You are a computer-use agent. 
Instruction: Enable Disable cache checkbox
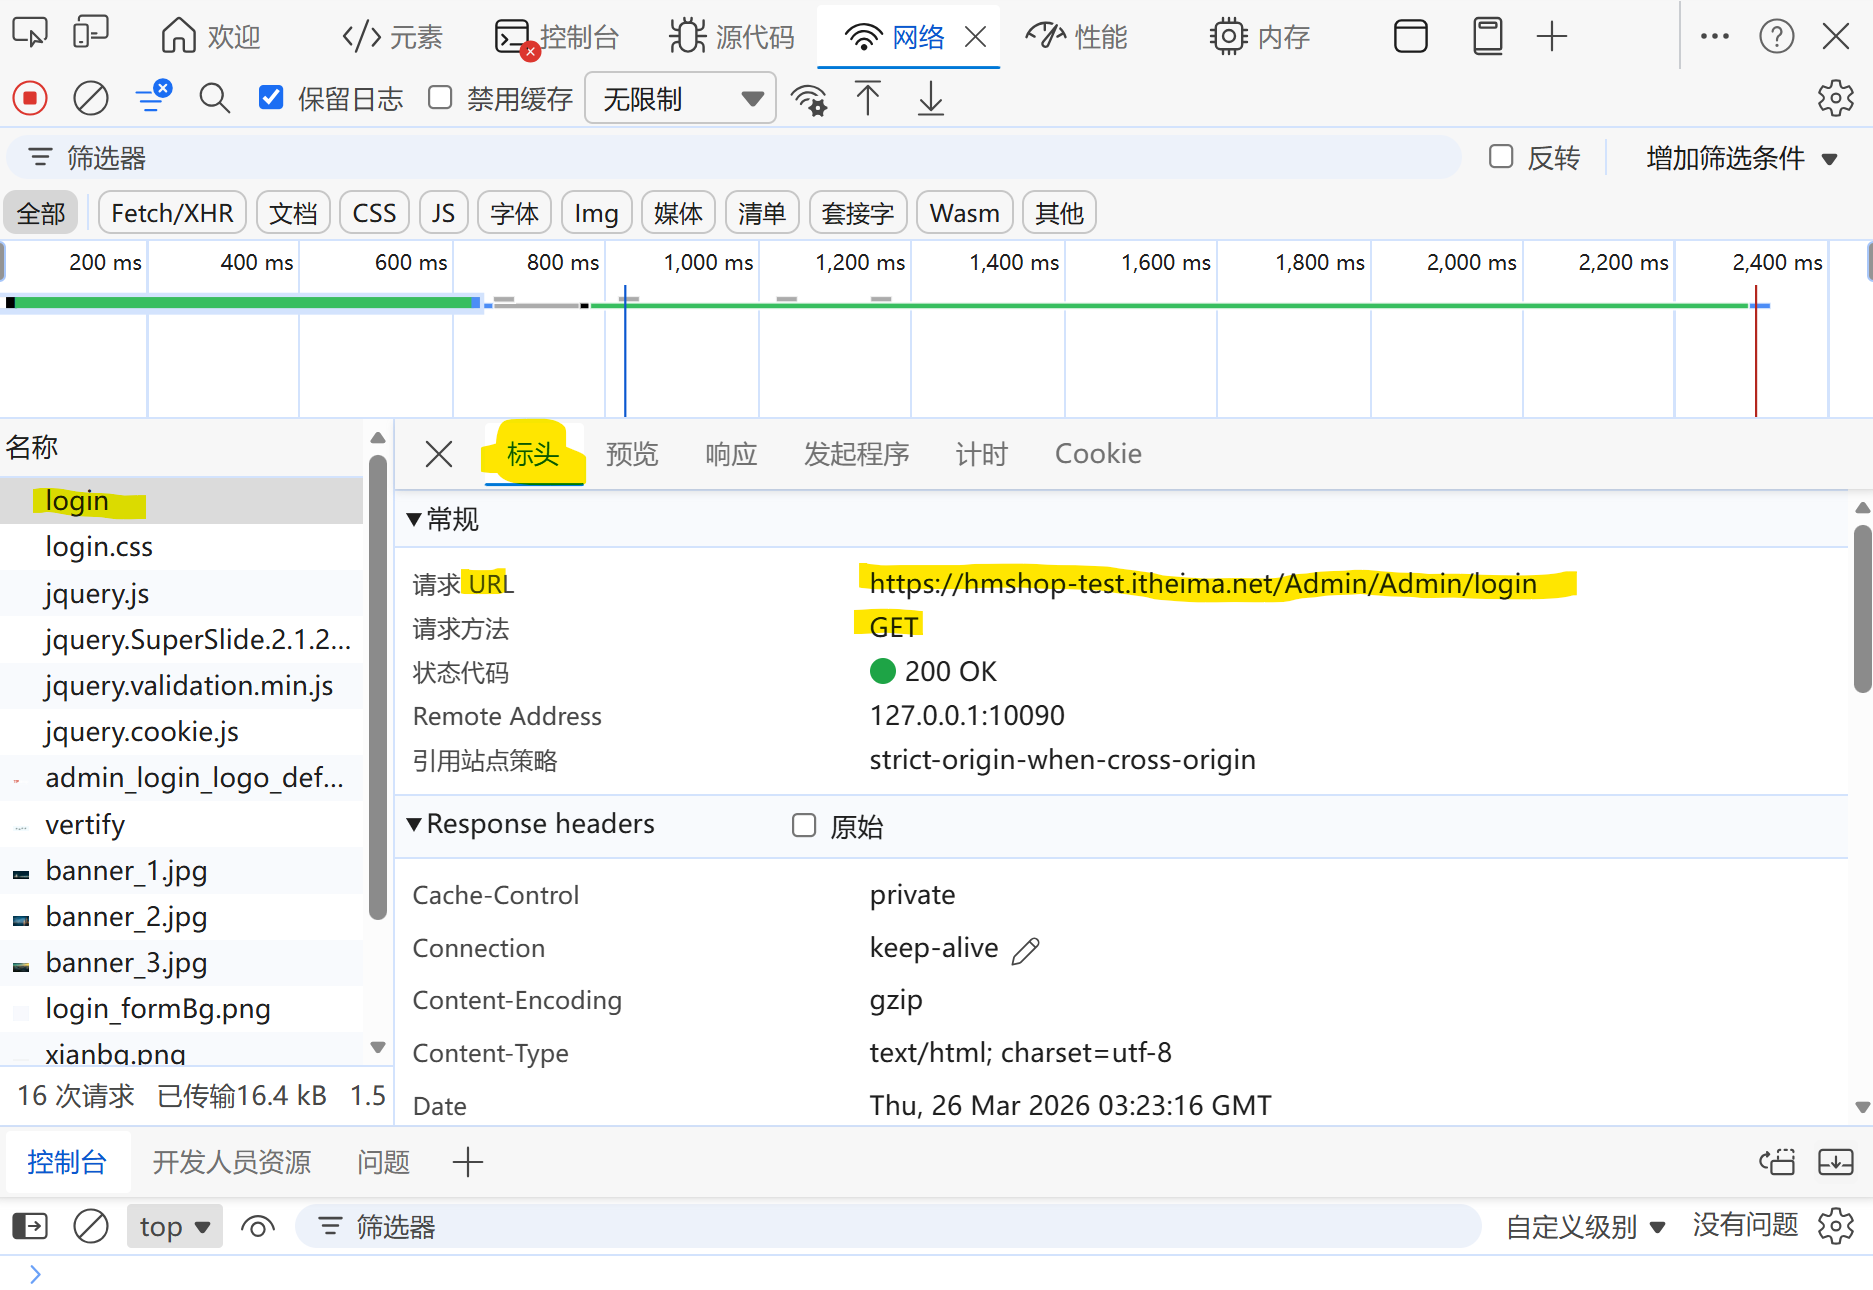coord(440,98)
